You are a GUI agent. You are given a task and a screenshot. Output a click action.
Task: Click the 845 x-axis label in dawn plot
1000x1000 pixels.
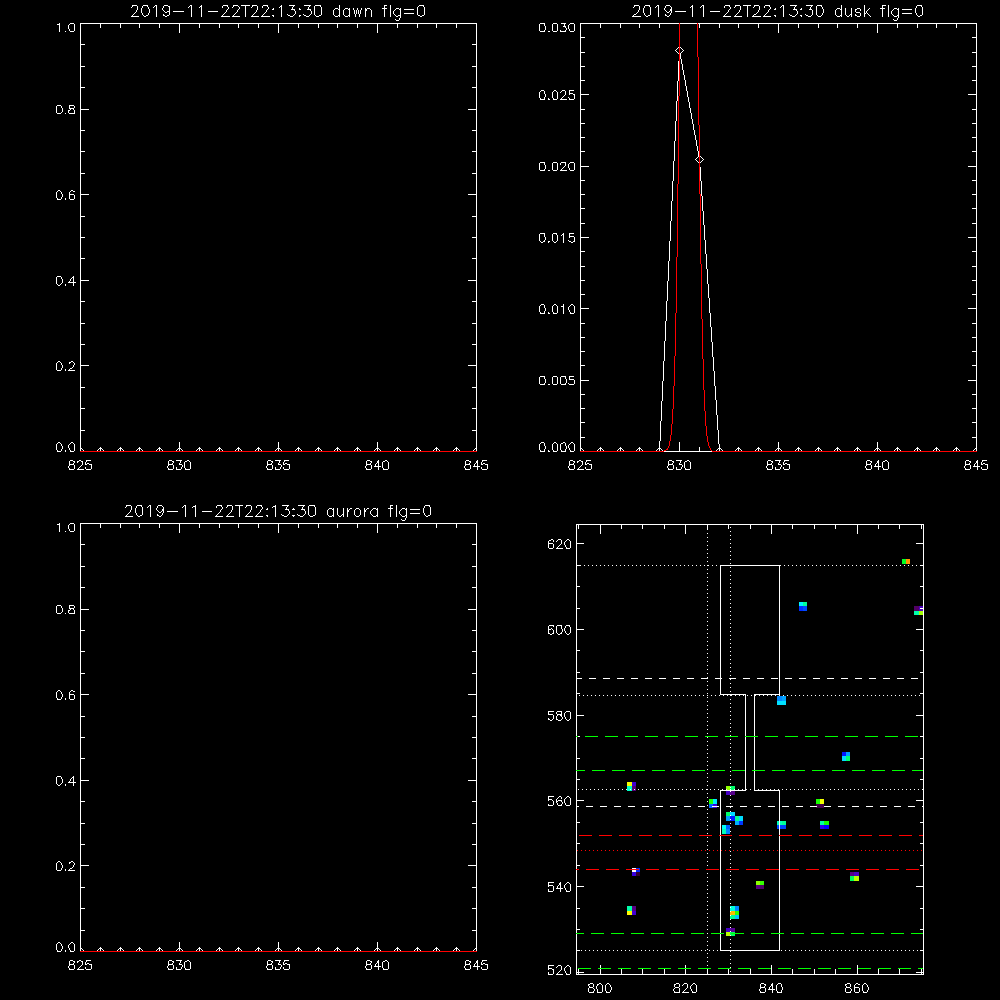[476, 466]
